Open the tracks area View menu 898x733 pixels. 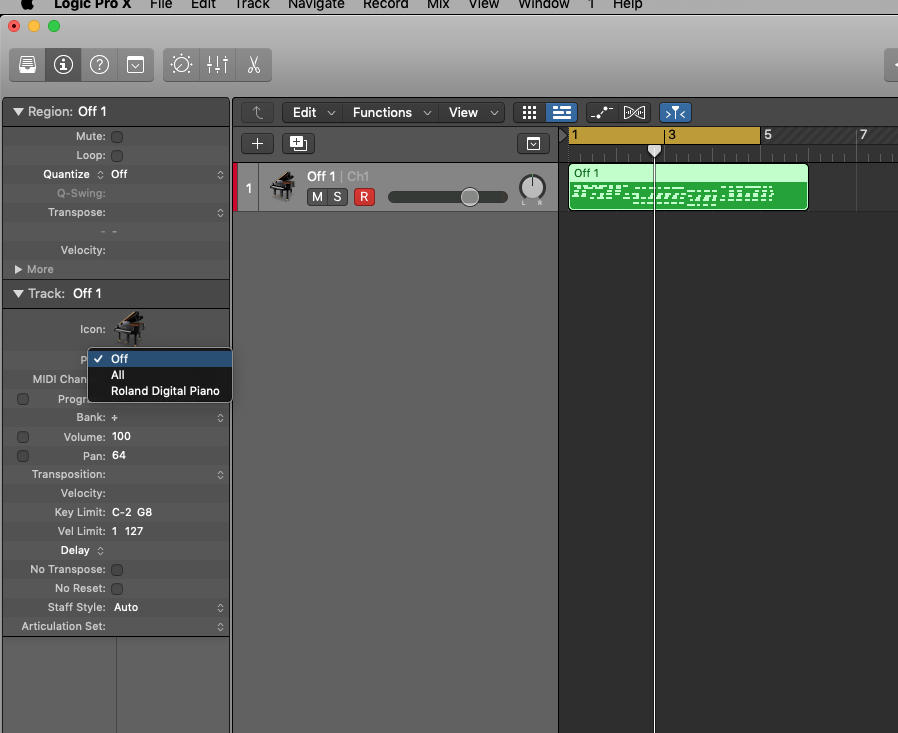point(471,113)
